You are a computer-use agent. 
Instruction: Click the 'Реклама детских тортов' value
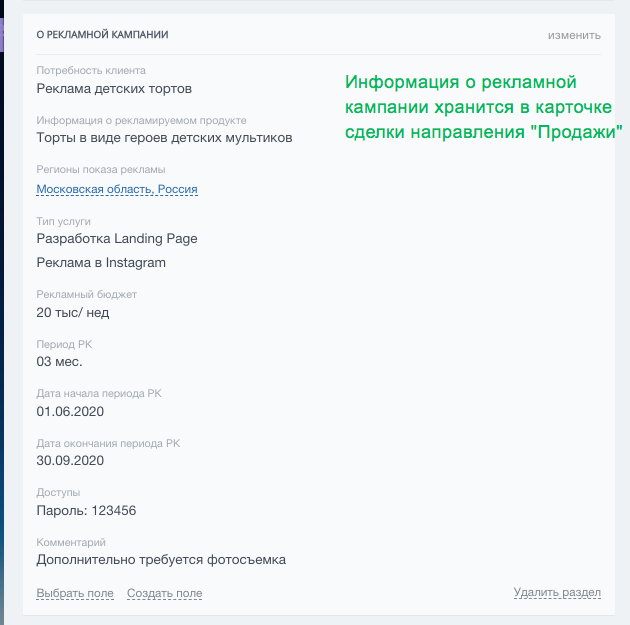point(114,88)
